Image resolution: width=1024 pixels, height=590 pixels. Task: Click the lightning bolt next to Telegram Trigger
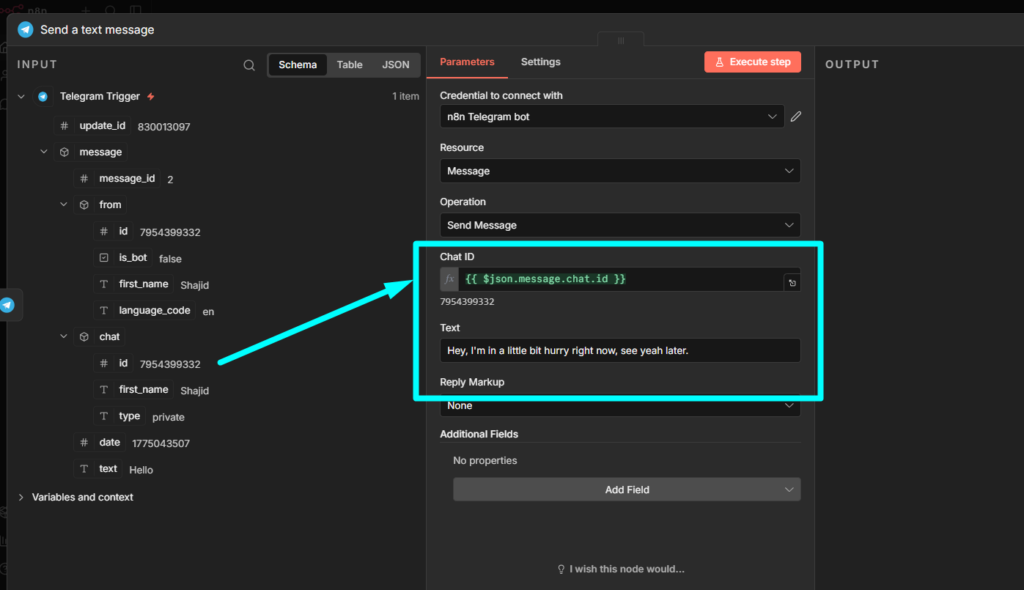[x=149, y=95]
